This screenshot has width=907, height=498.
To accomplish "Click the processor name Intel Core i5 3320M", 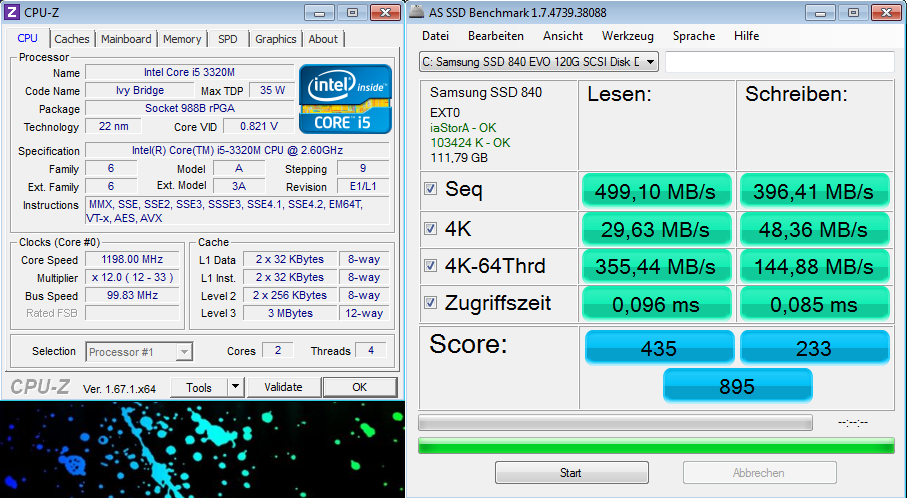I will tap(190, 72).
